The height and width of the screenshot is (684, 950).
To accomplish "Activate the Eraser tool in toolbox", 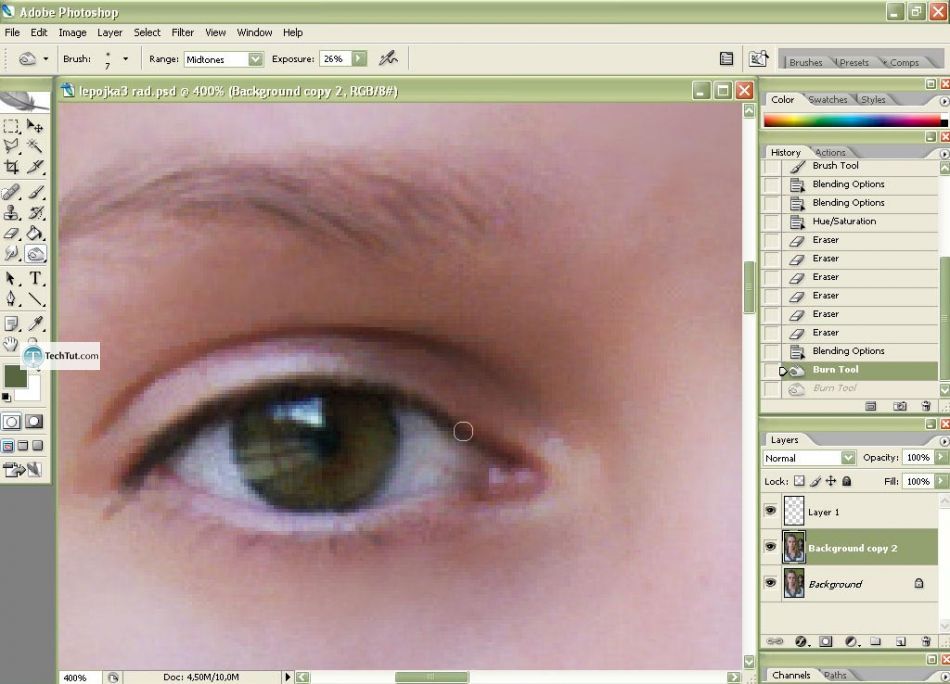I will [12, 233].
